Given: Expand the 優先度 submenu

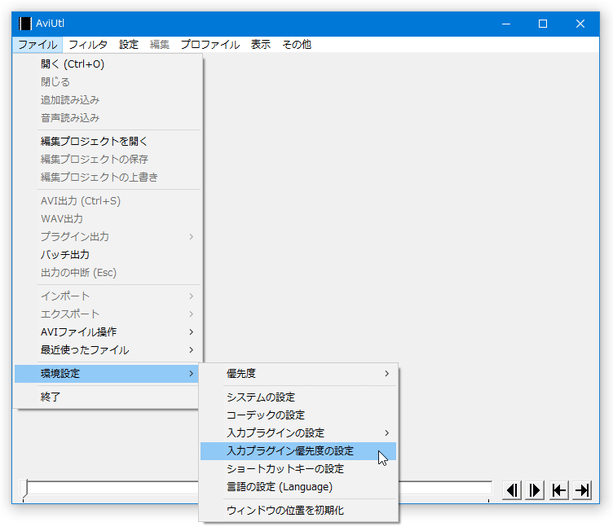Looking at the screenshot, I should click(299, 373).
